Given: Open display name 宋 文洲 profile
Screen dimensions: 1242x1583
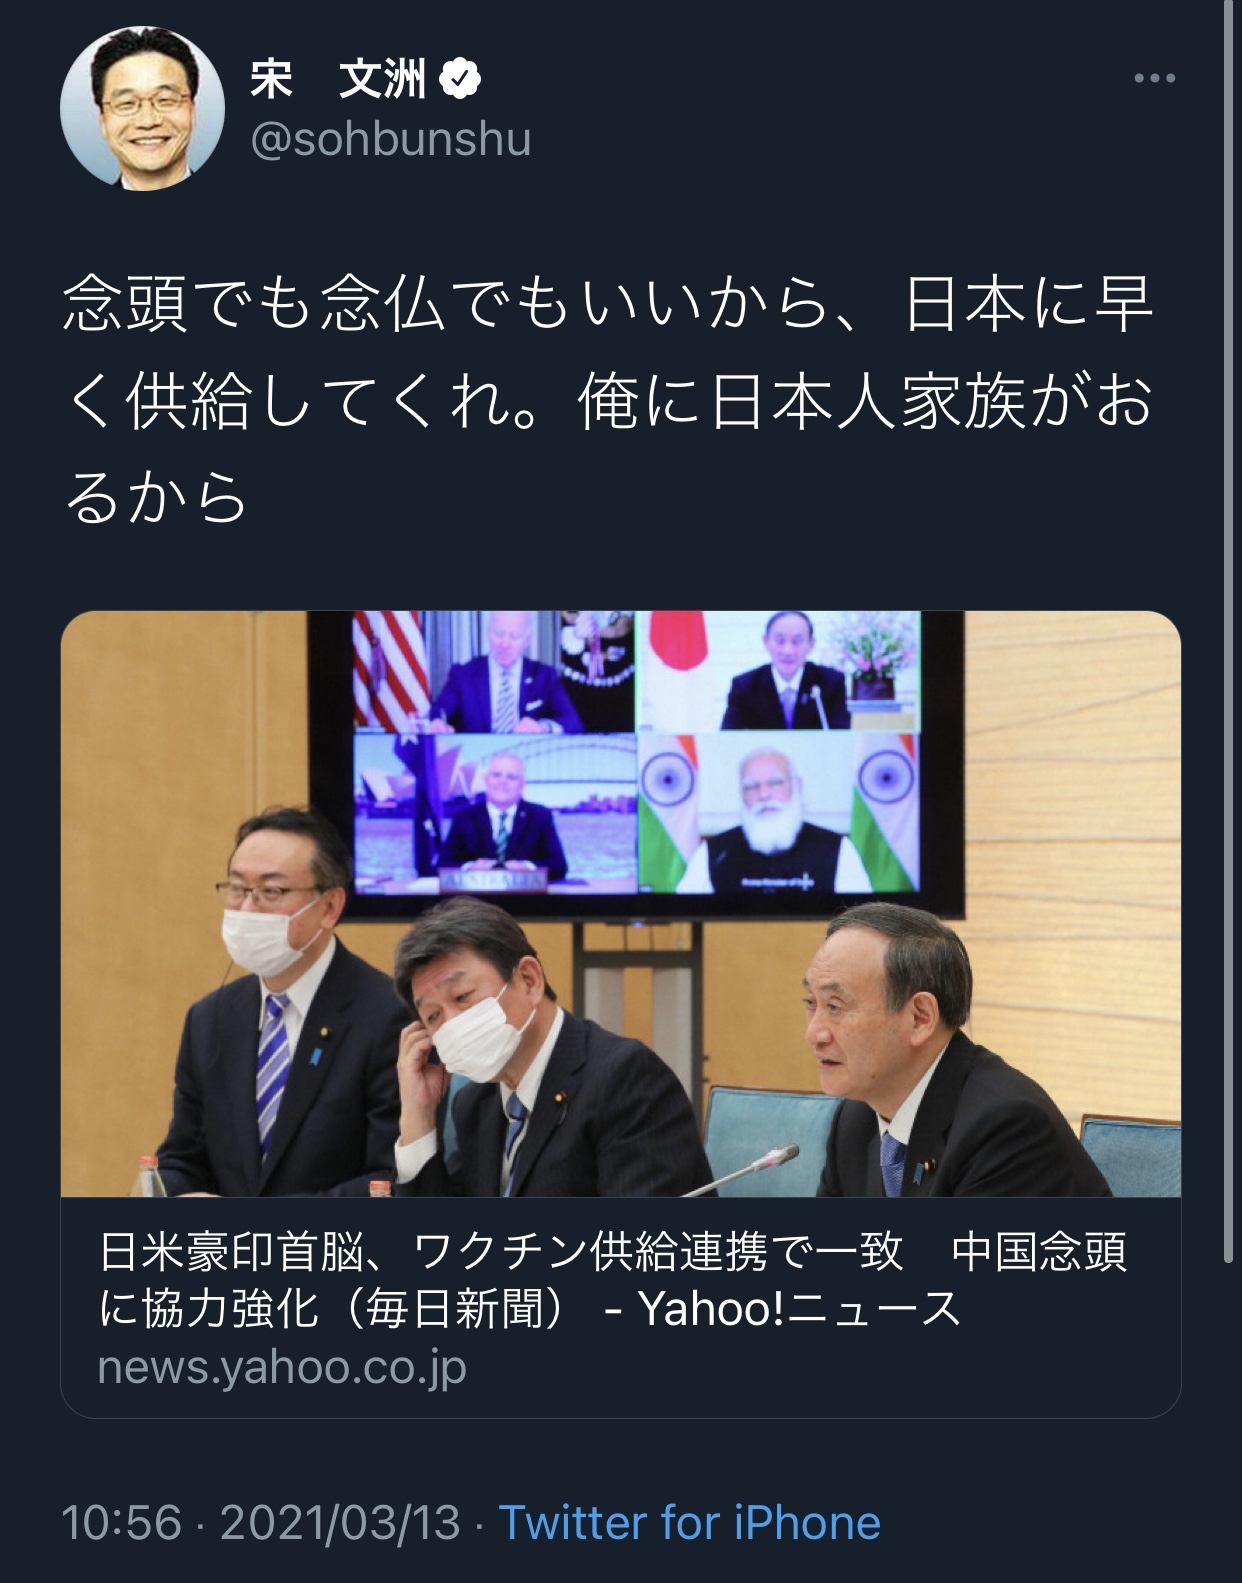Looking at the screenshot, I should [339, 79].
